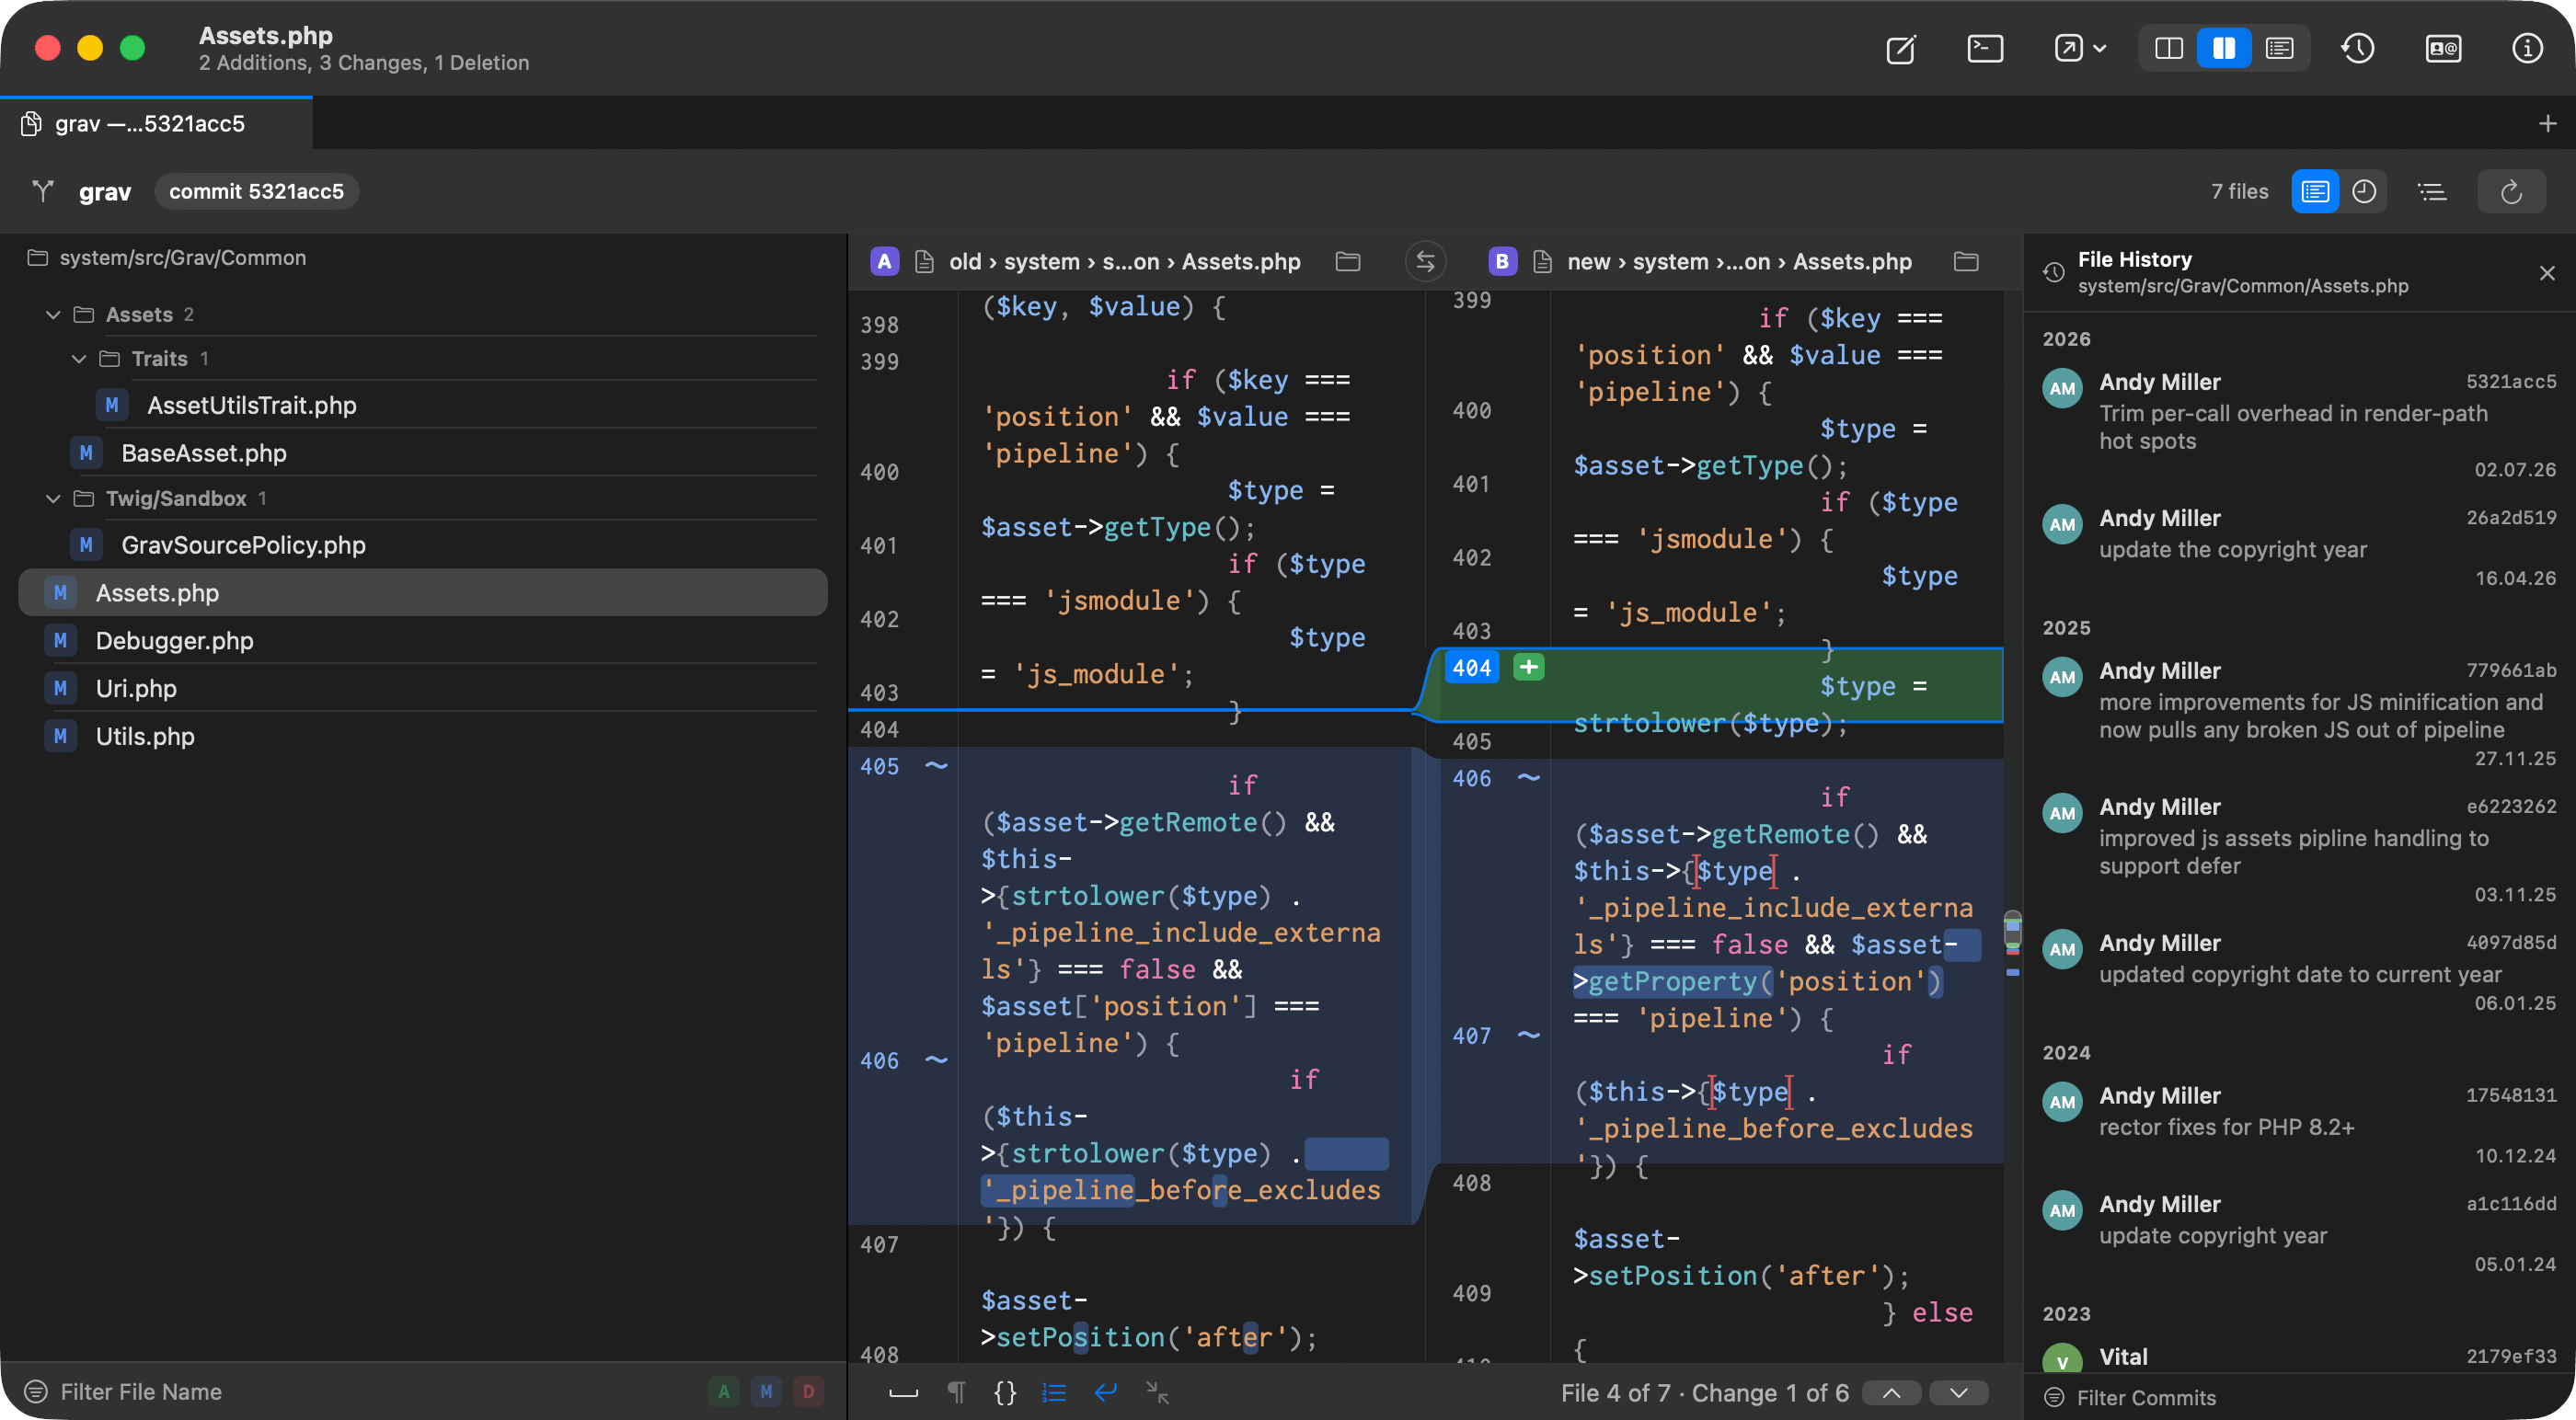2576x1420 pixels.
Task: Enable the file list view toggle
Action: (2315, 191)
